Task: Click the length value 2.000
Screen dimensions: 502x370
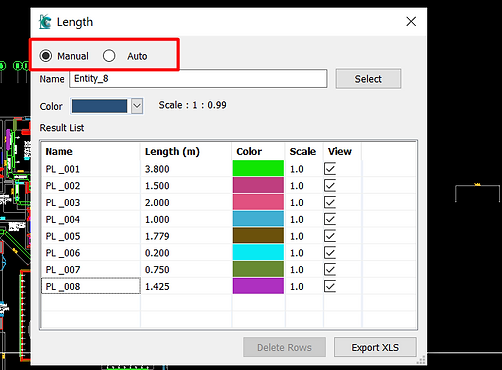Action: click(x=157, y=202)
